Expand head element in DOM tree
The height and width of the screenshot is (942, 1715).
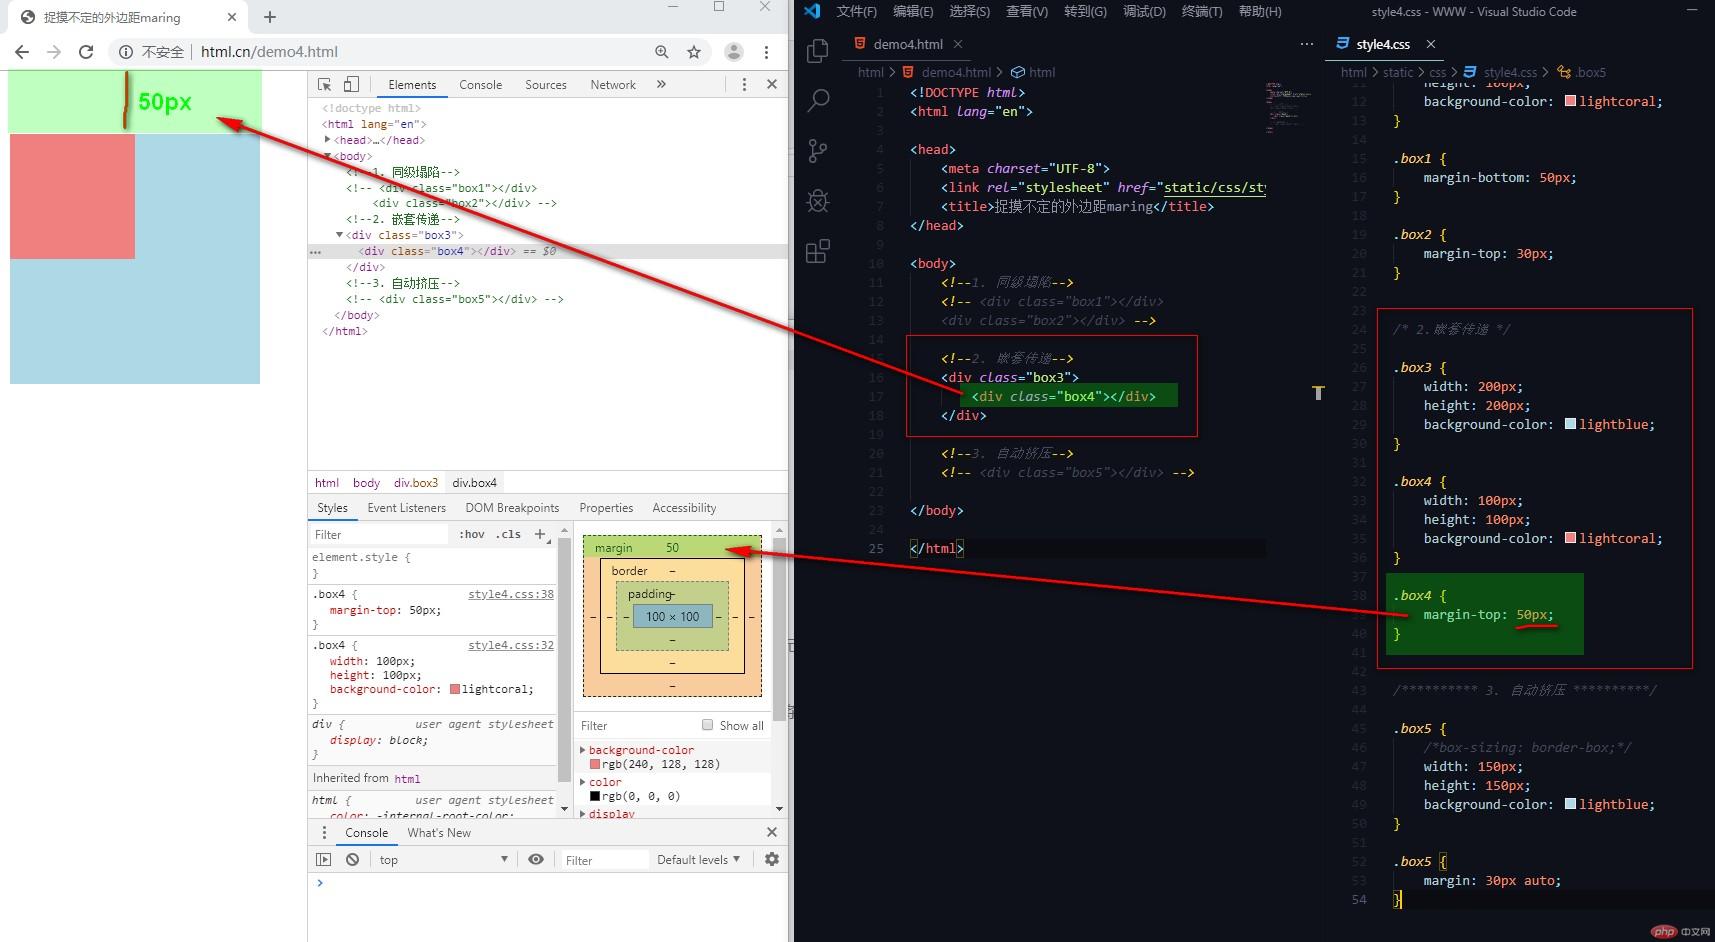click(328, 140)
